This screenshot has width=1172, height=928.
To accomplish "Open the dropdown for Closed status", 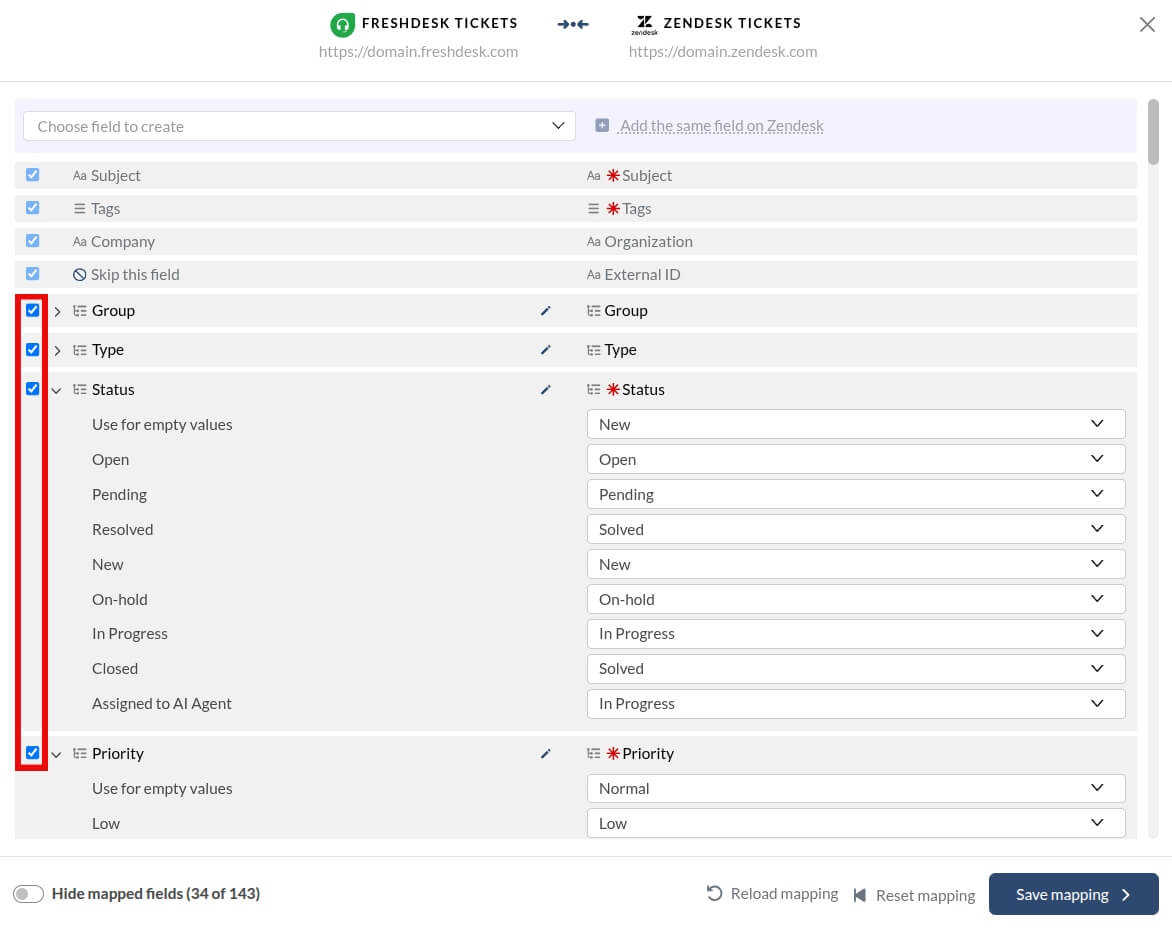I will pos(856,669).
